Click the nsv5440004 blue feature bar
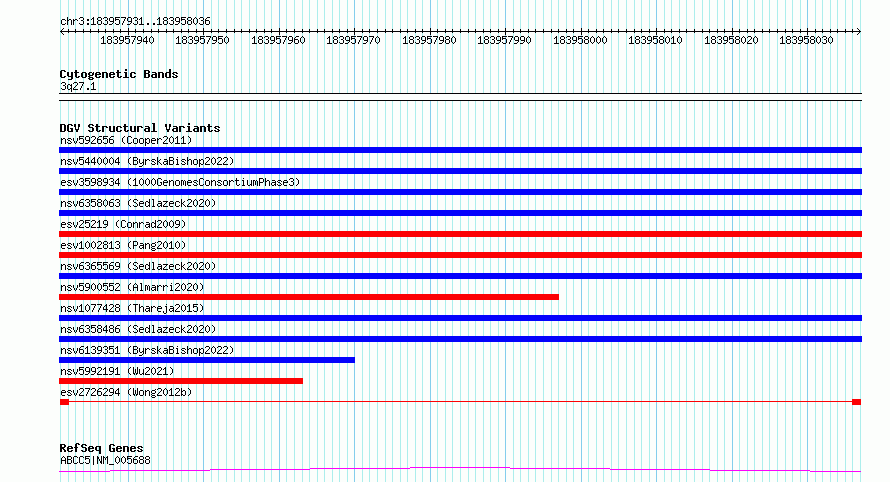 click(460, 171)
